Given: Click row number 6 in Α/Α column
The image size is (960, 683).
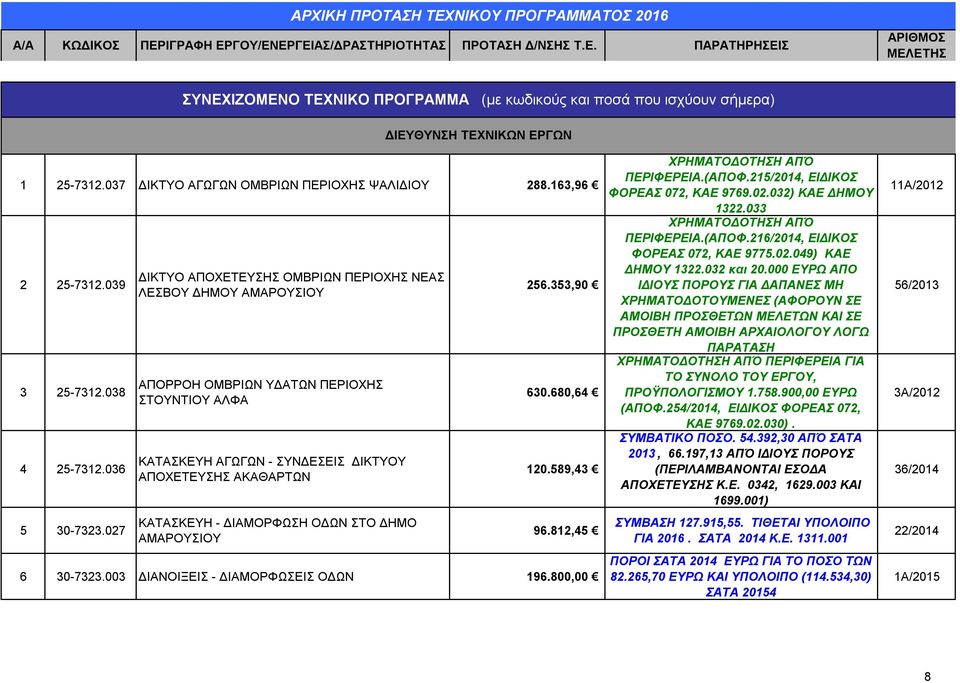Looking at the screenshot, I should (23, 577).
